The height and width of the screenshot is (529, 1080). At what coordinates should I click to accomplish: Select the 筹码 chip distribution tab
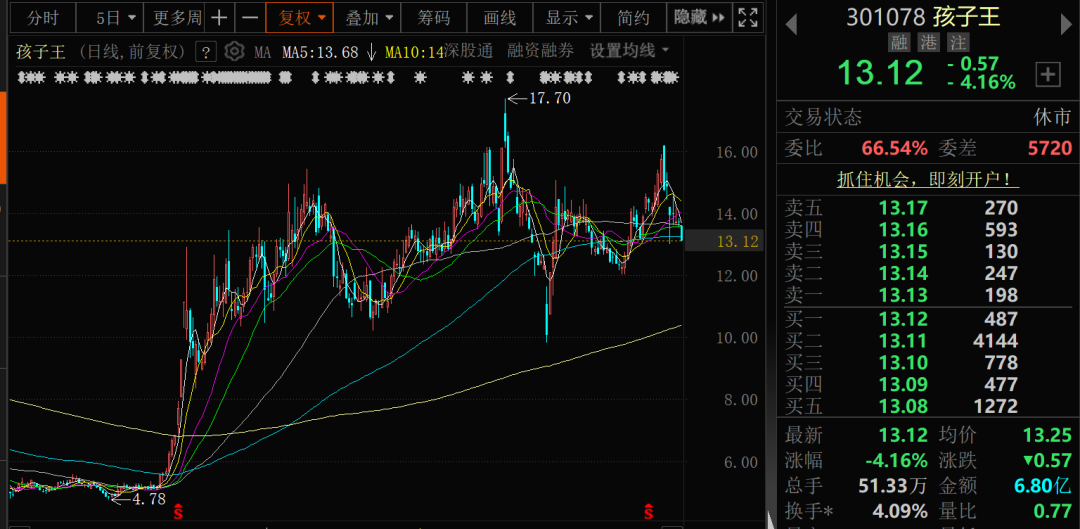[434, 18]
